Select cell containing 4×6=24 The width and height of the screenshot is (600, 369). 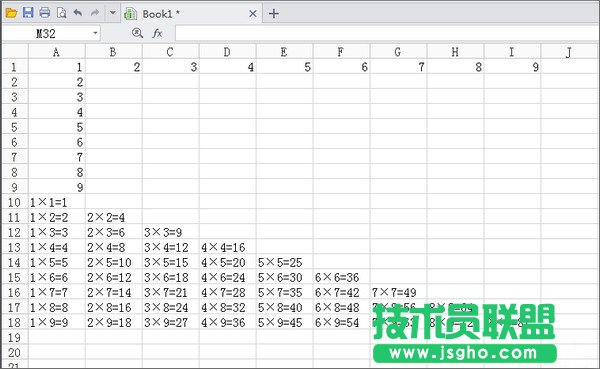228,277
